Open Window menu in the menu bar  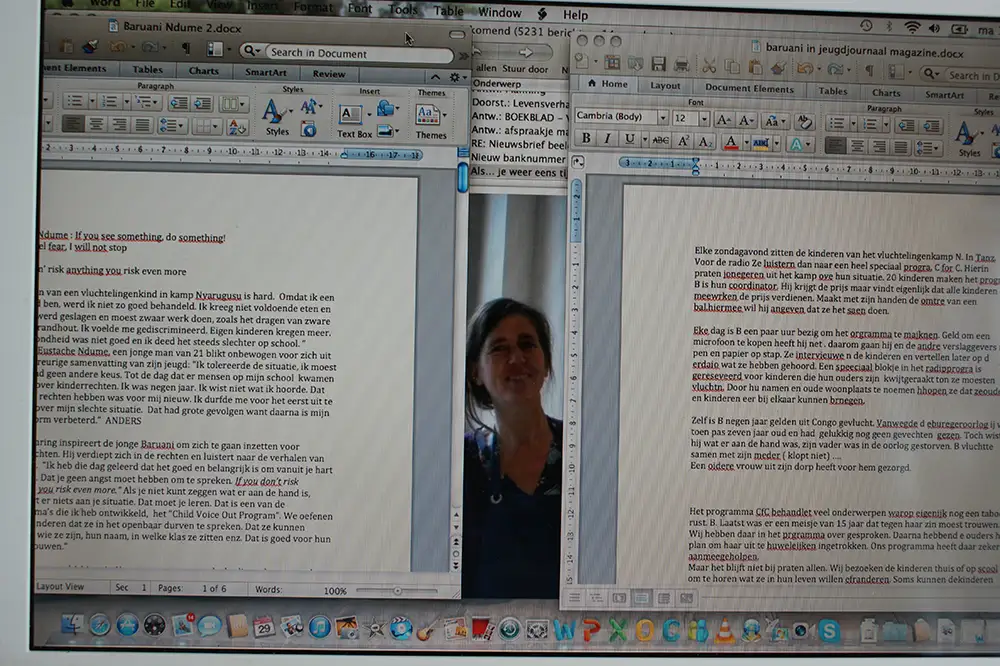pyautogui.click(x=499, y=13)
